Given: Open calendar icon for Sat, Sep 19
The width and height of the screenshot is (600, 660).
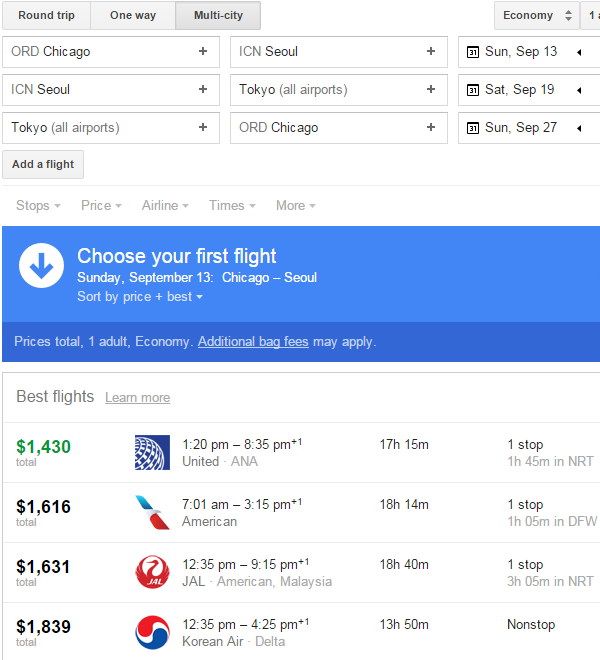Looking at the screenshot, I should tap(473, 90).
